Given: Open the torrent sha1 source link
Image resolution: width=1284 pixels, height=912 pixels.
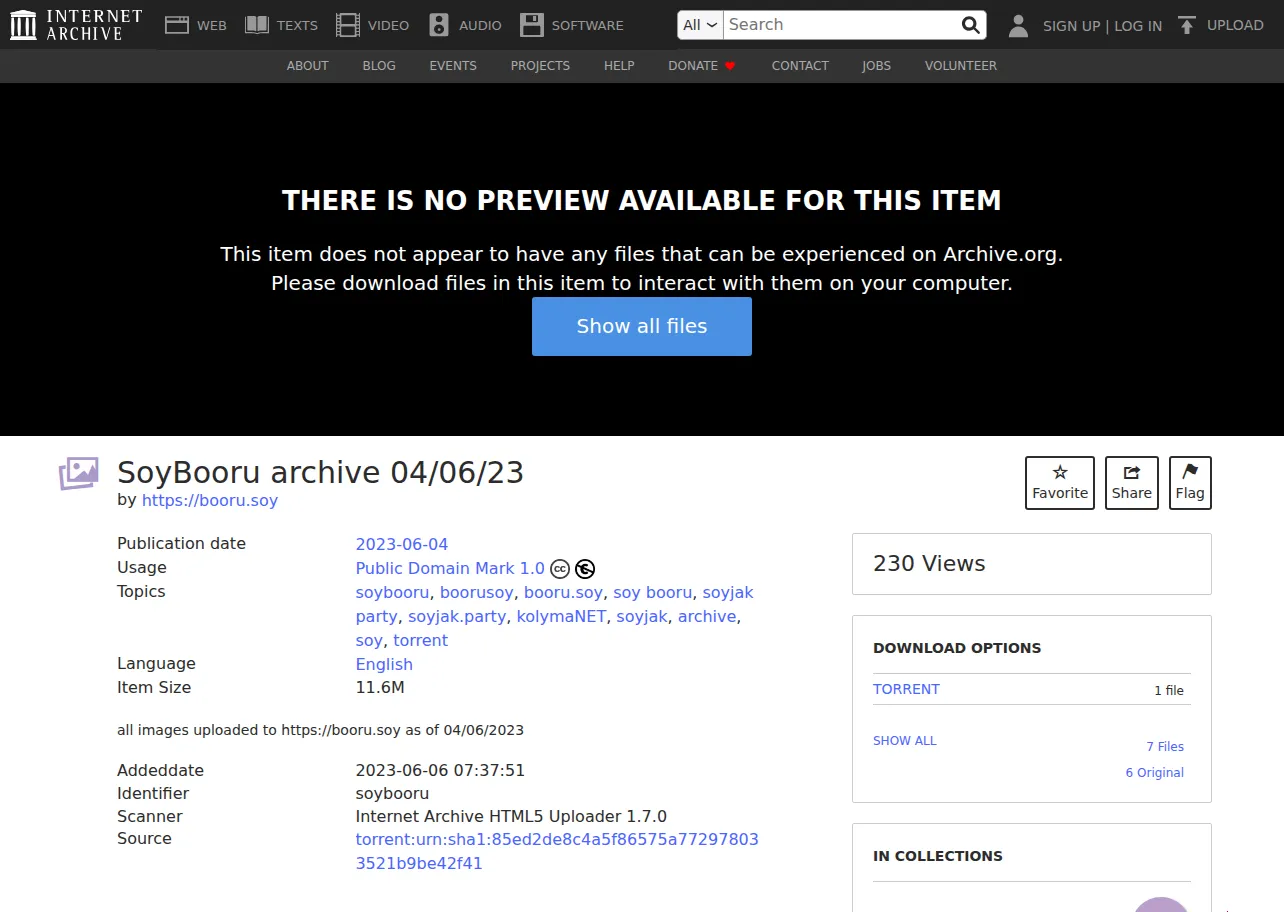Looking at the screenshot, I should (557, 851).
